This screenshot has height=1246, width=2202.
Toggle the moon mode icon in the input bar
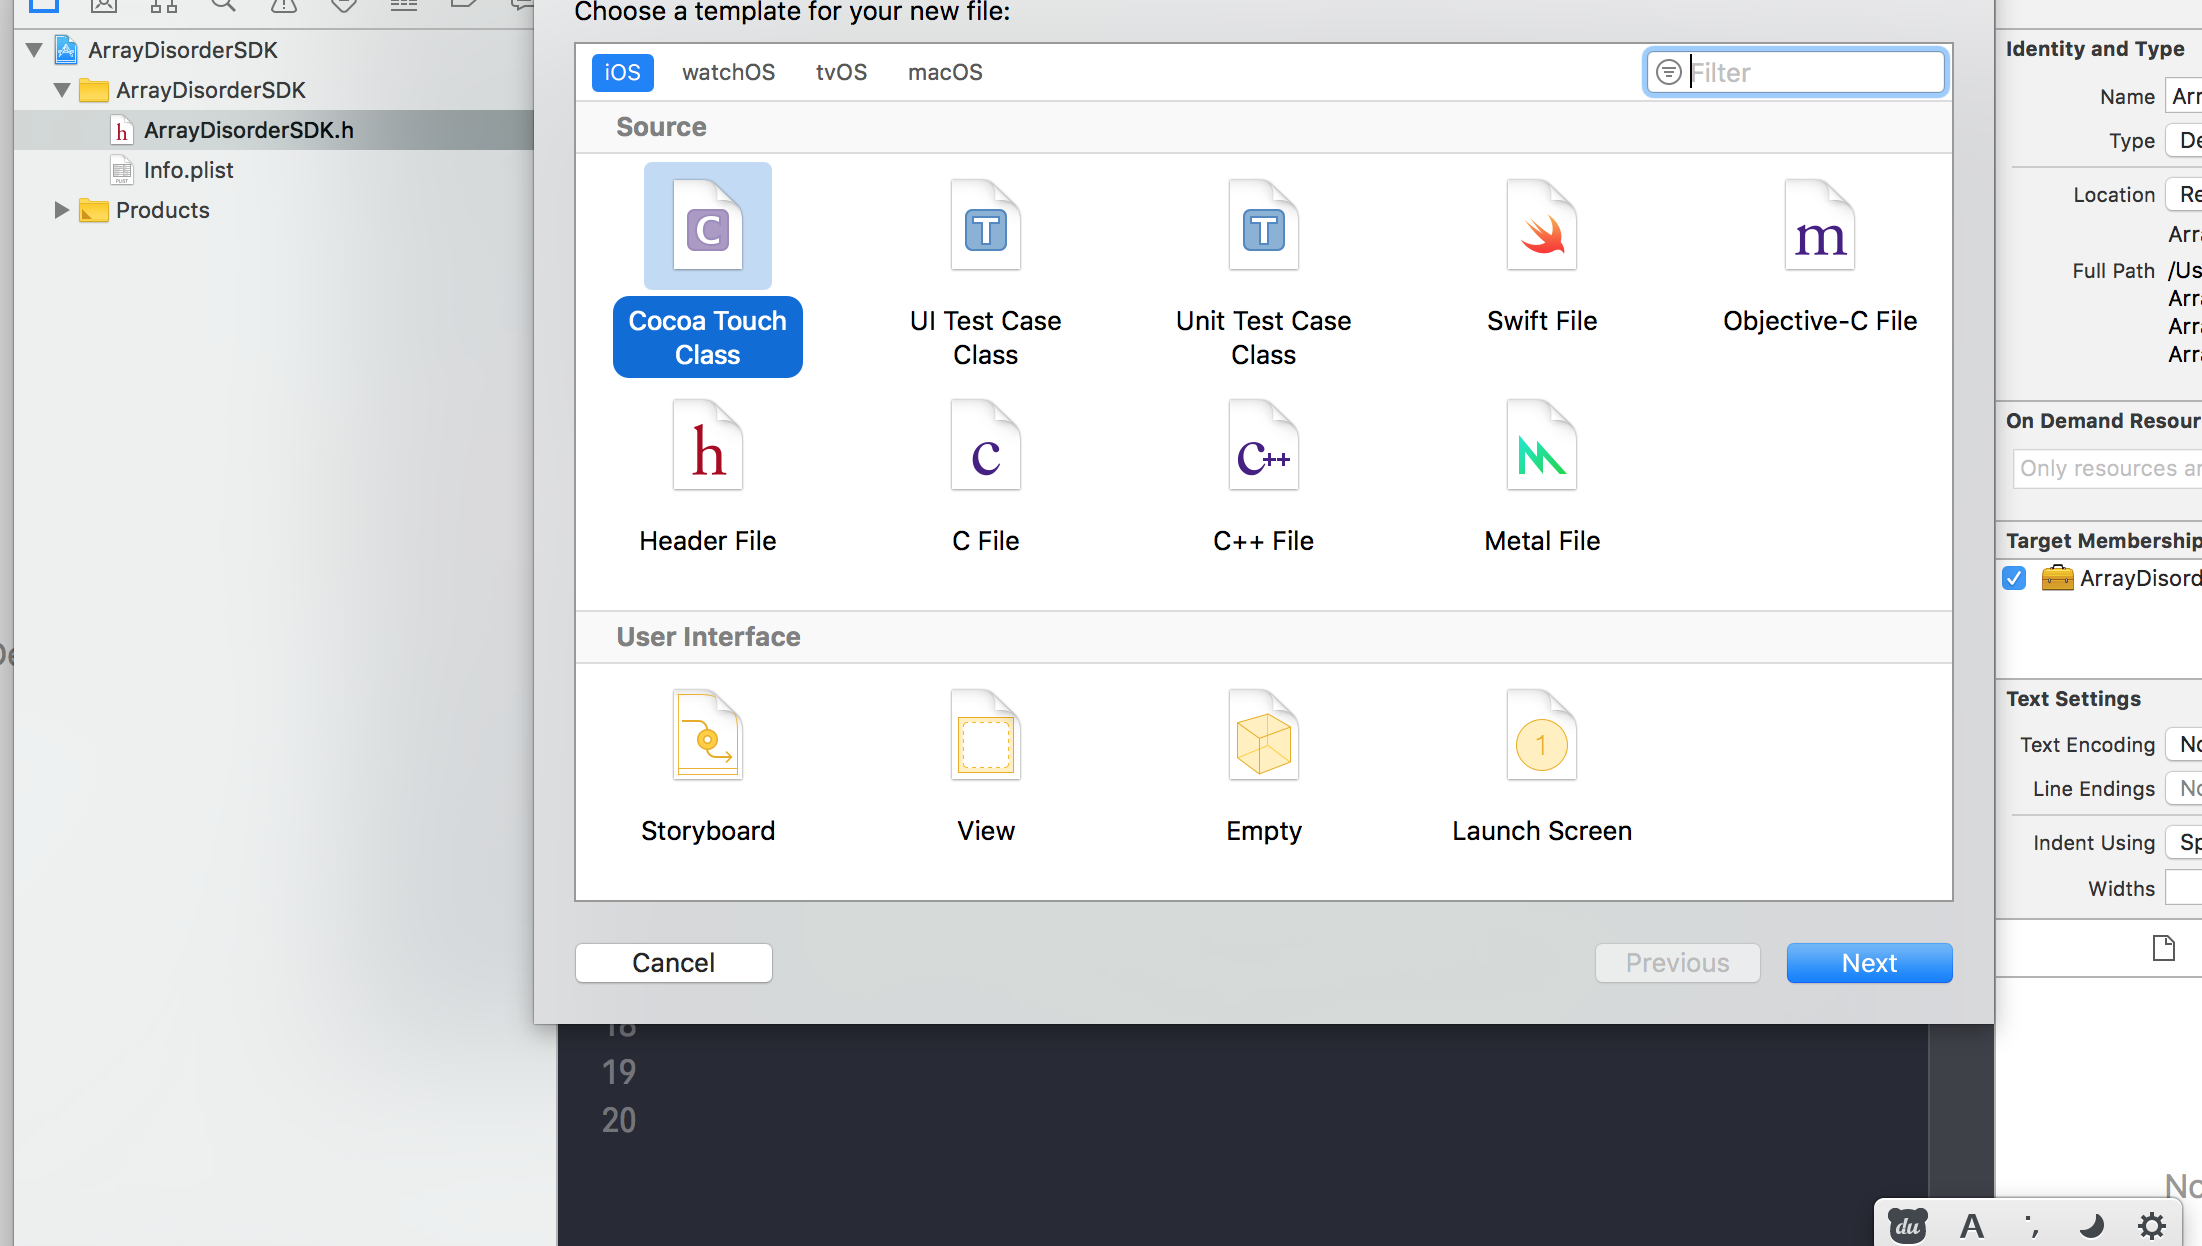click(x=2090, y=1225)
